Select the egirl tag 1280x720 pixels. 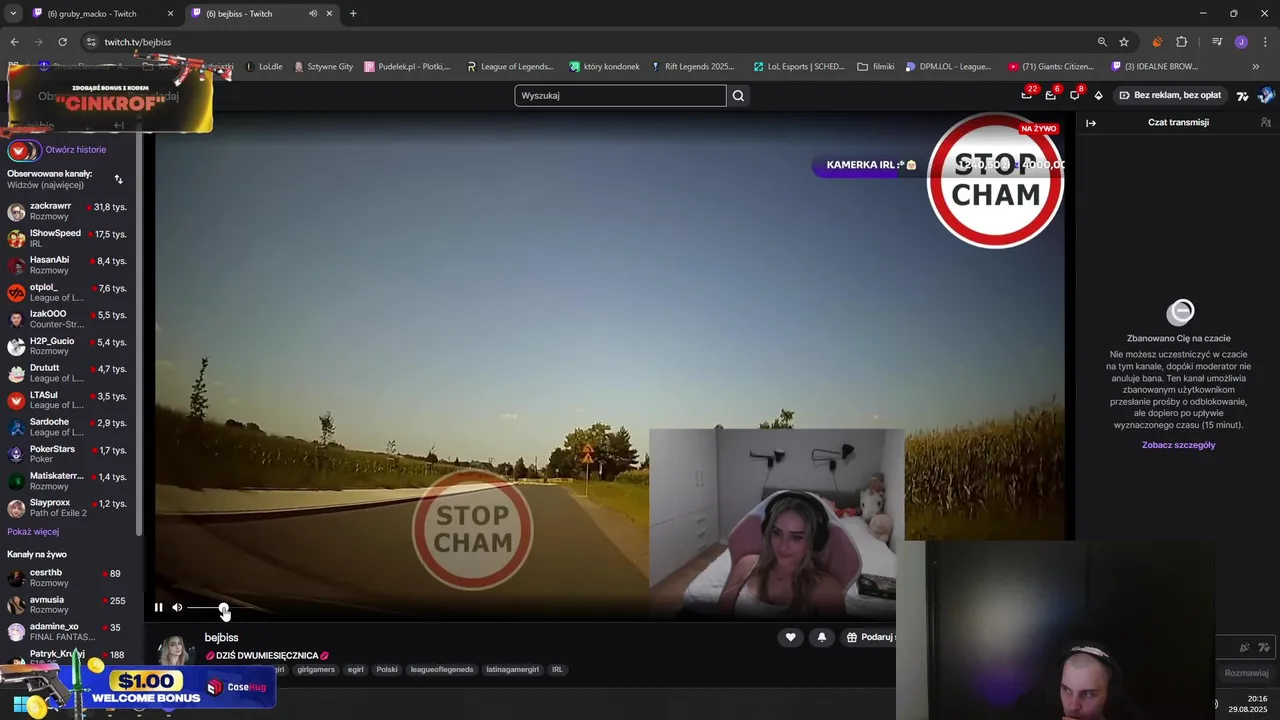[355, 669]
